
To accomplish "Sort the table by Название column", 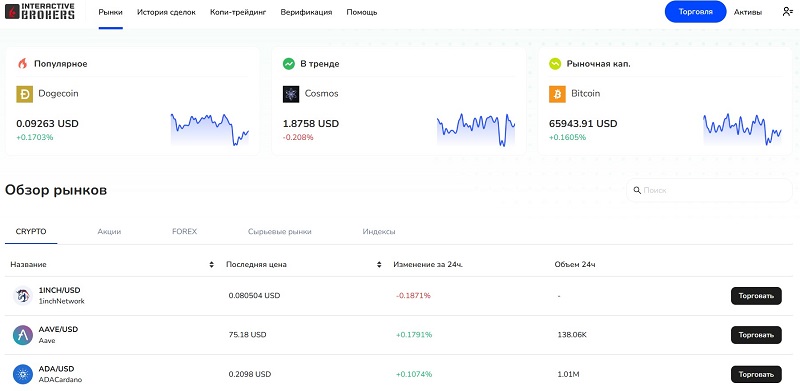I will tap(211, 264).
